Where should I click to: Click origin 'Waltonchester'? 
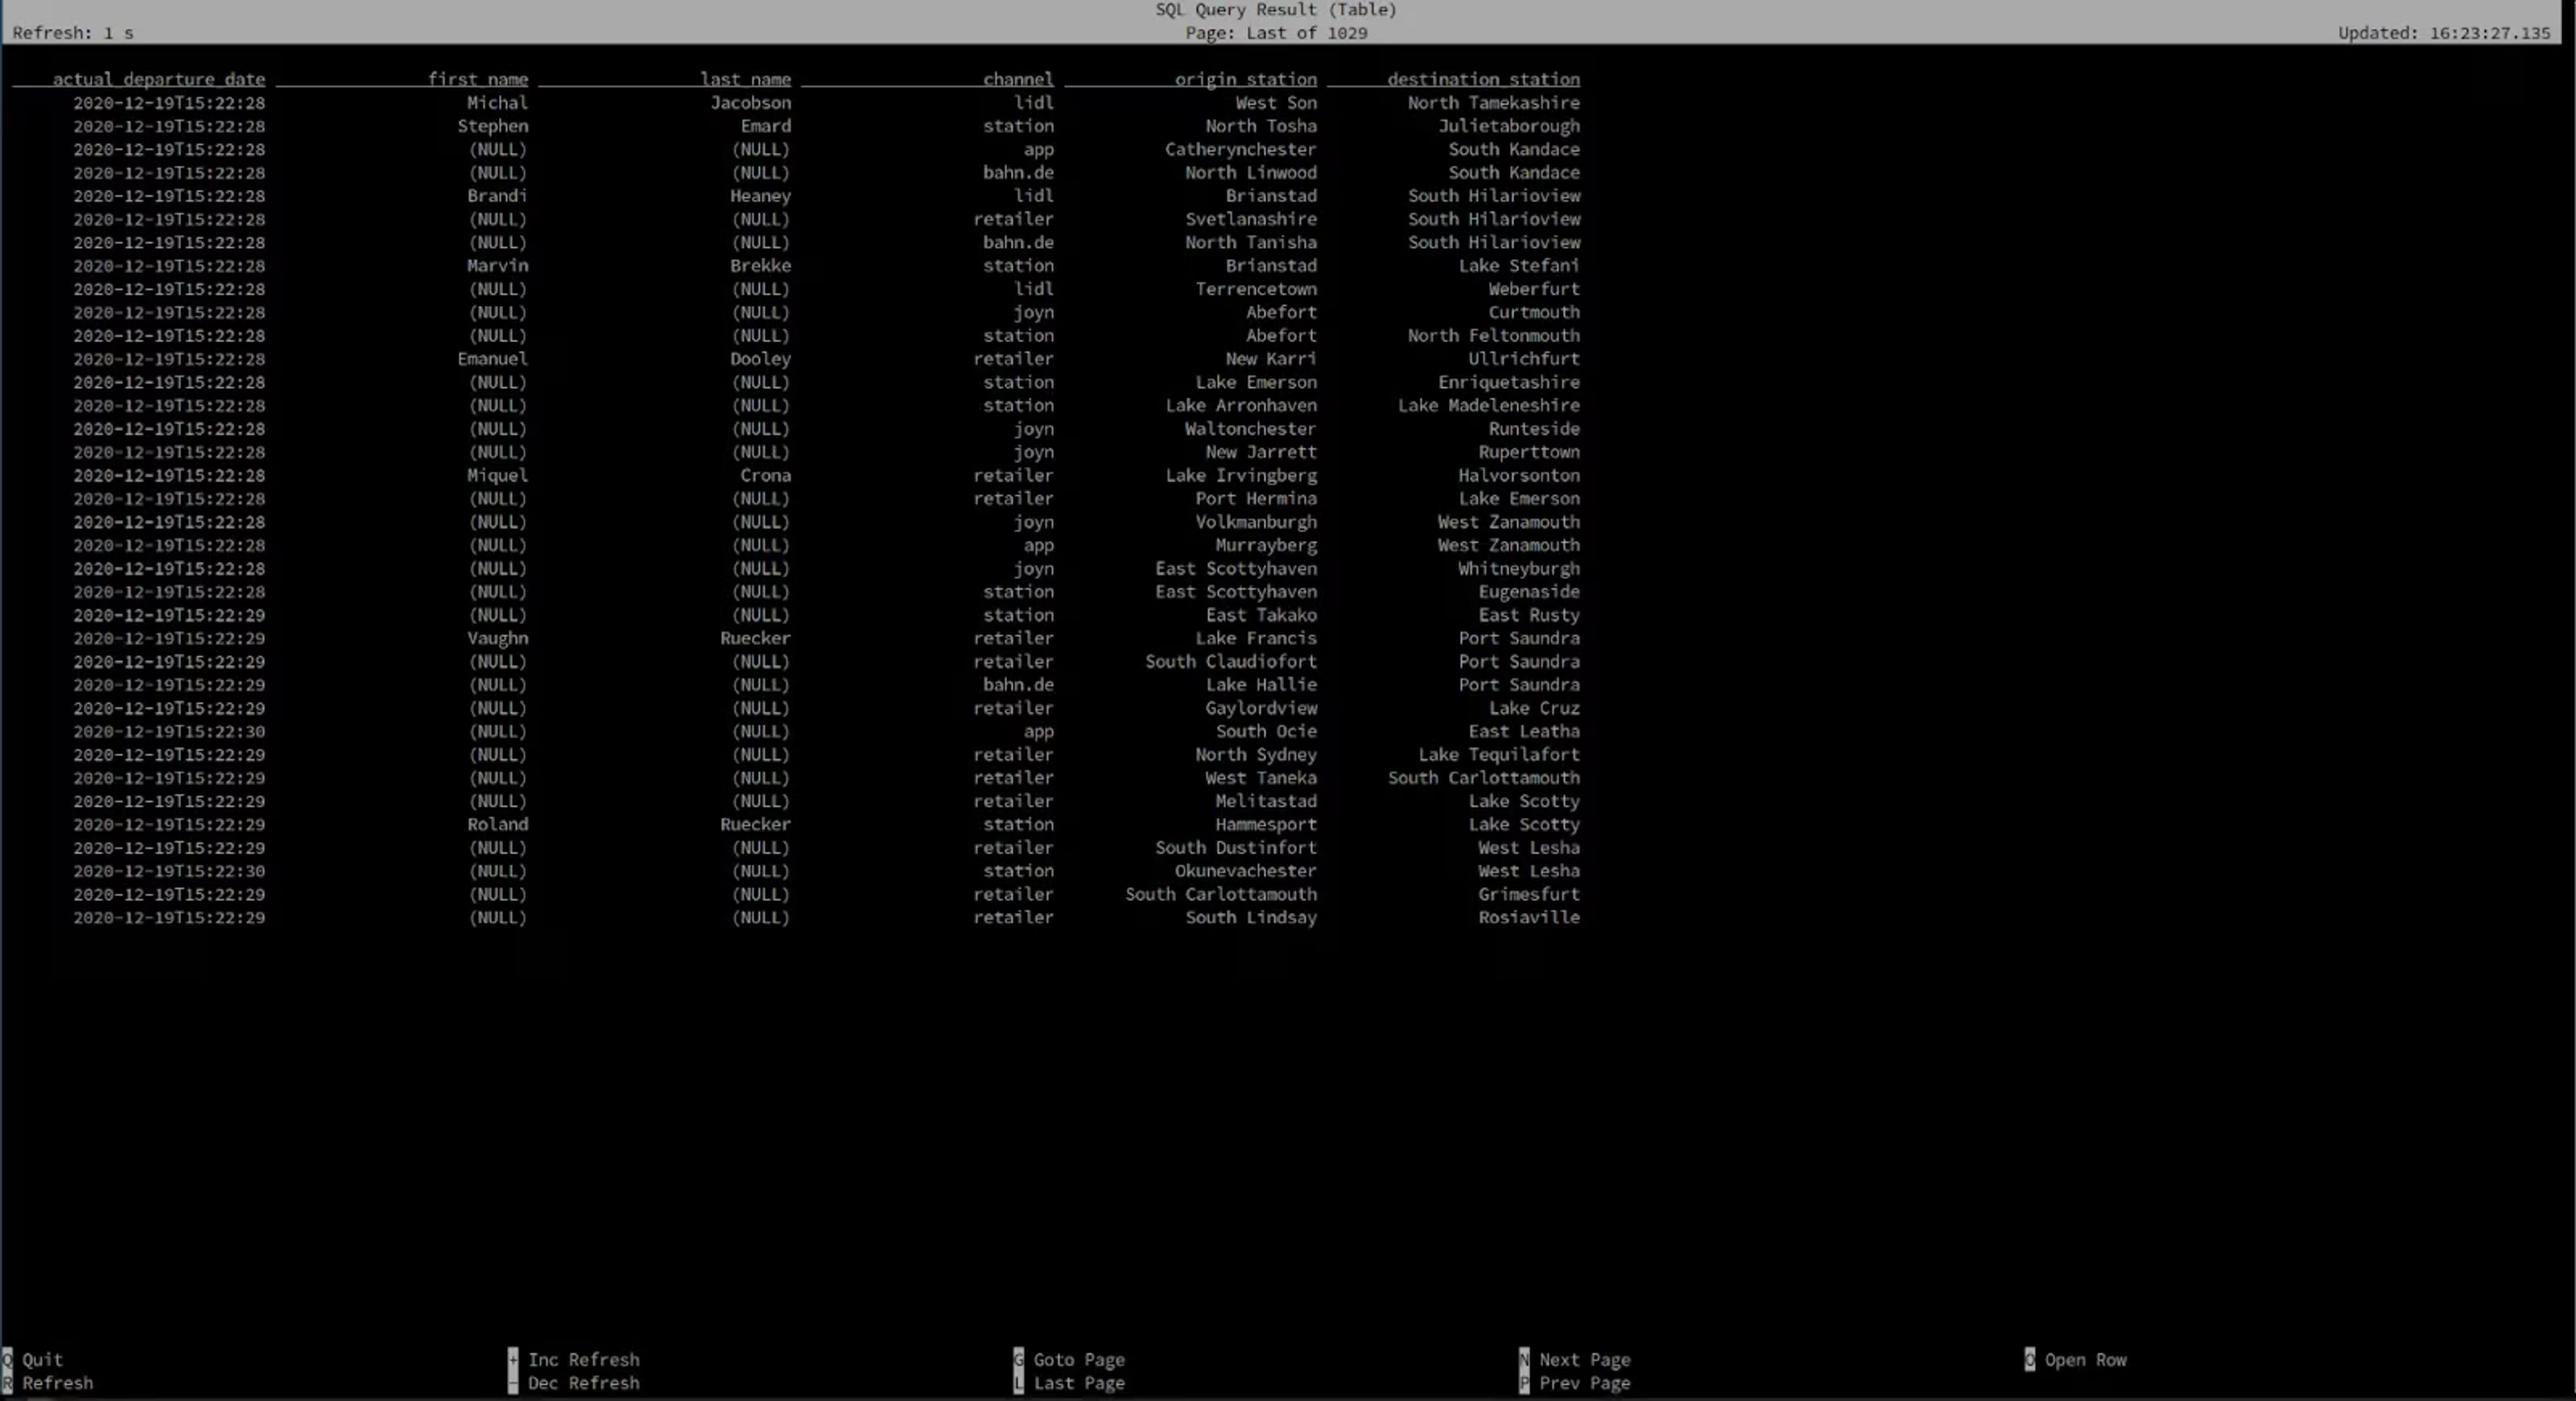tap(1250, 429)
